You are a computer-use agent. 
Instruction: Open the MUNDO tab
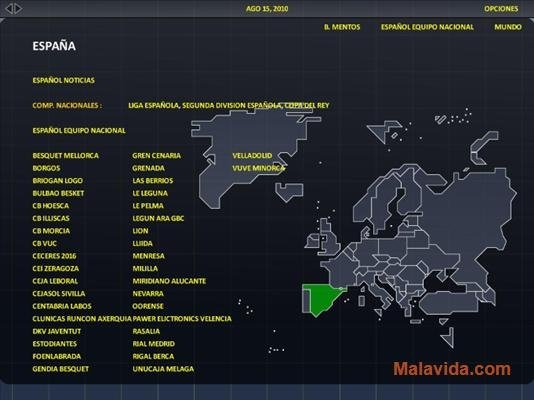click(508, 27)
